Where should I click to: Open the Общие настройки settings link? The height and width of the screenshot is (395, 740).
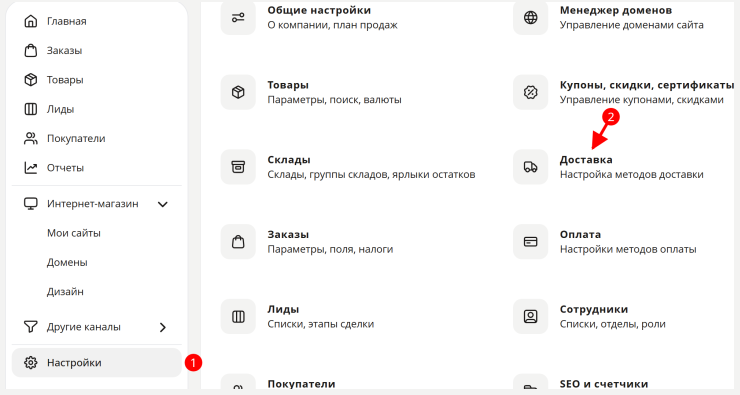(x=319, y=10)
